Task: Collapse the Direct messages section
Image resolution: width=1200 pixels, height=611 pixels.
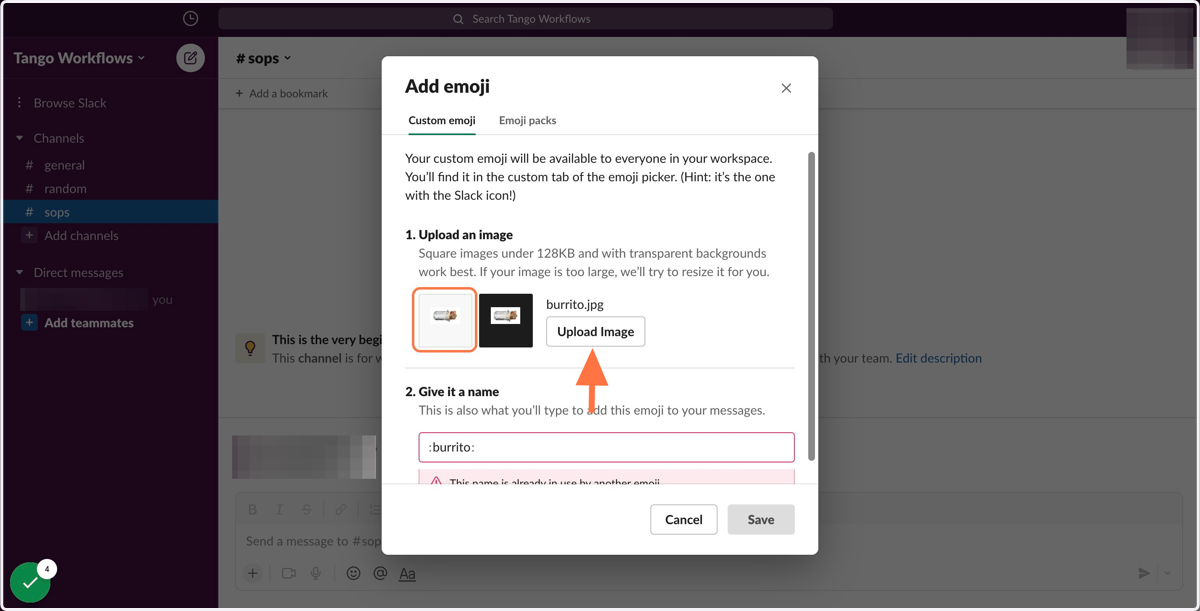Action: (19, 272)
